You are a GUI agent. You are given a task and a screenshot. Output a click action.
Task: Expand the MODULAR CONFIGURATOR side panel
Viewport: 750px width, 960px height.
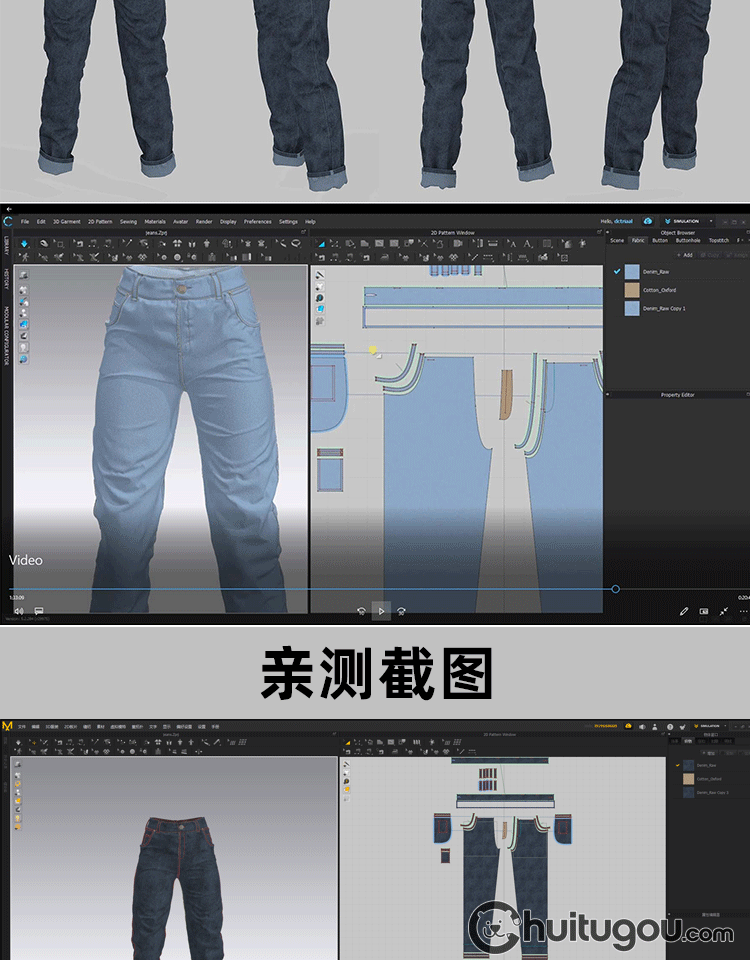click(7, 335)
